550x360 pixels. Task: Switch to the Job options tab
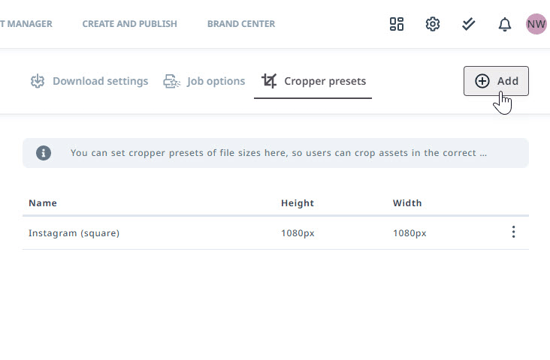click(x=204, y=81)
